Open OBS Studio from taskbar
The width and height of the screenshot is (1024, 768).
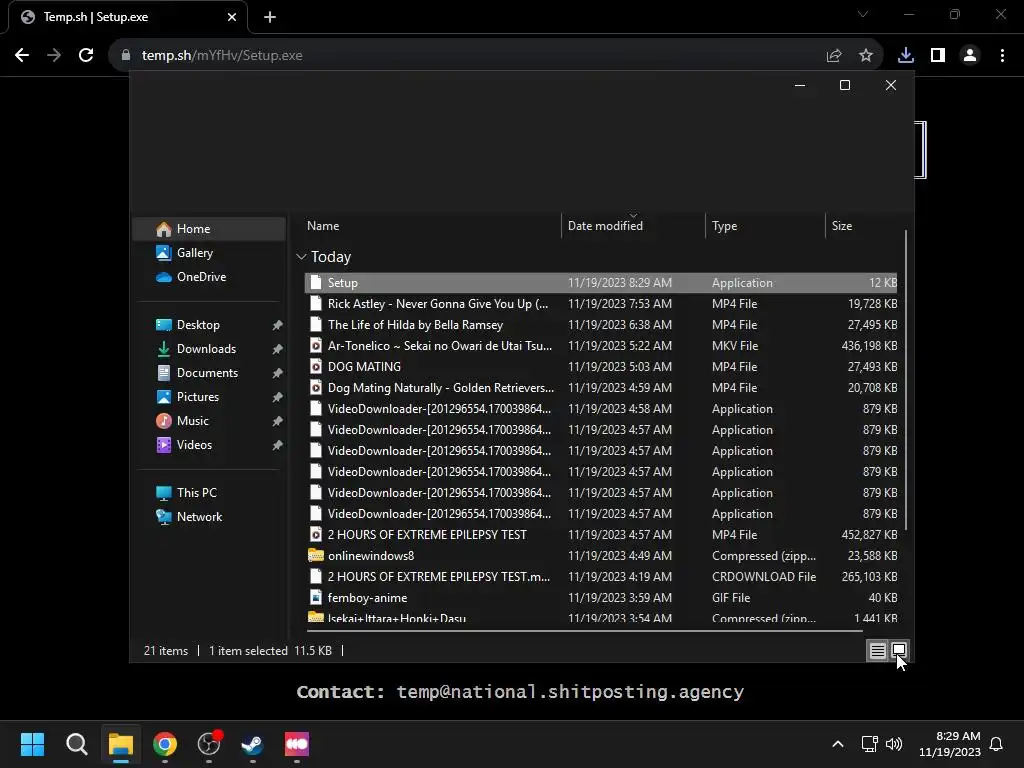pos(209,744)
